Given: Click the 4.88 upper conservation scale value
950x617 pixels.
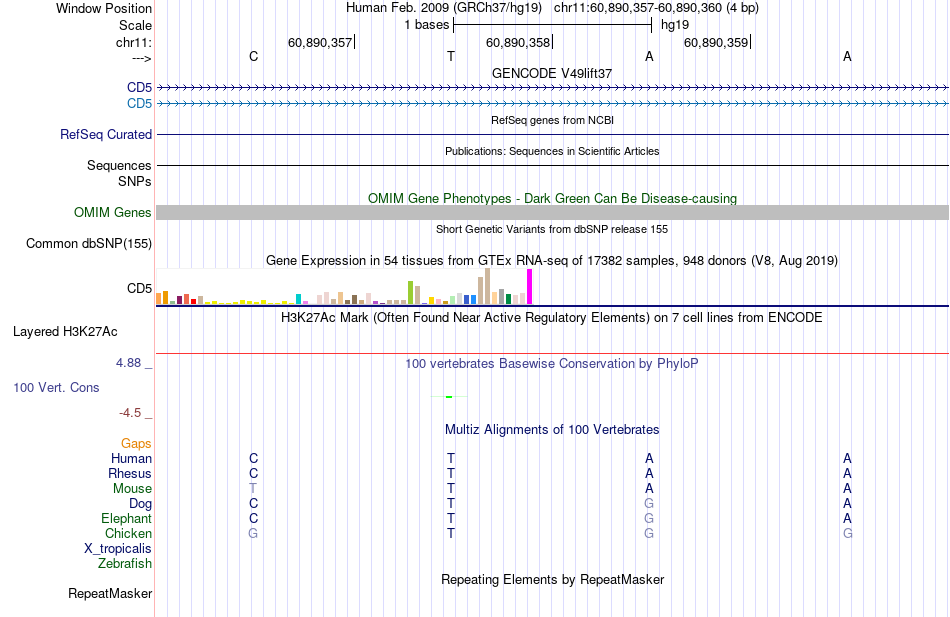Looking at the screenshot, I should click(128, 362).
